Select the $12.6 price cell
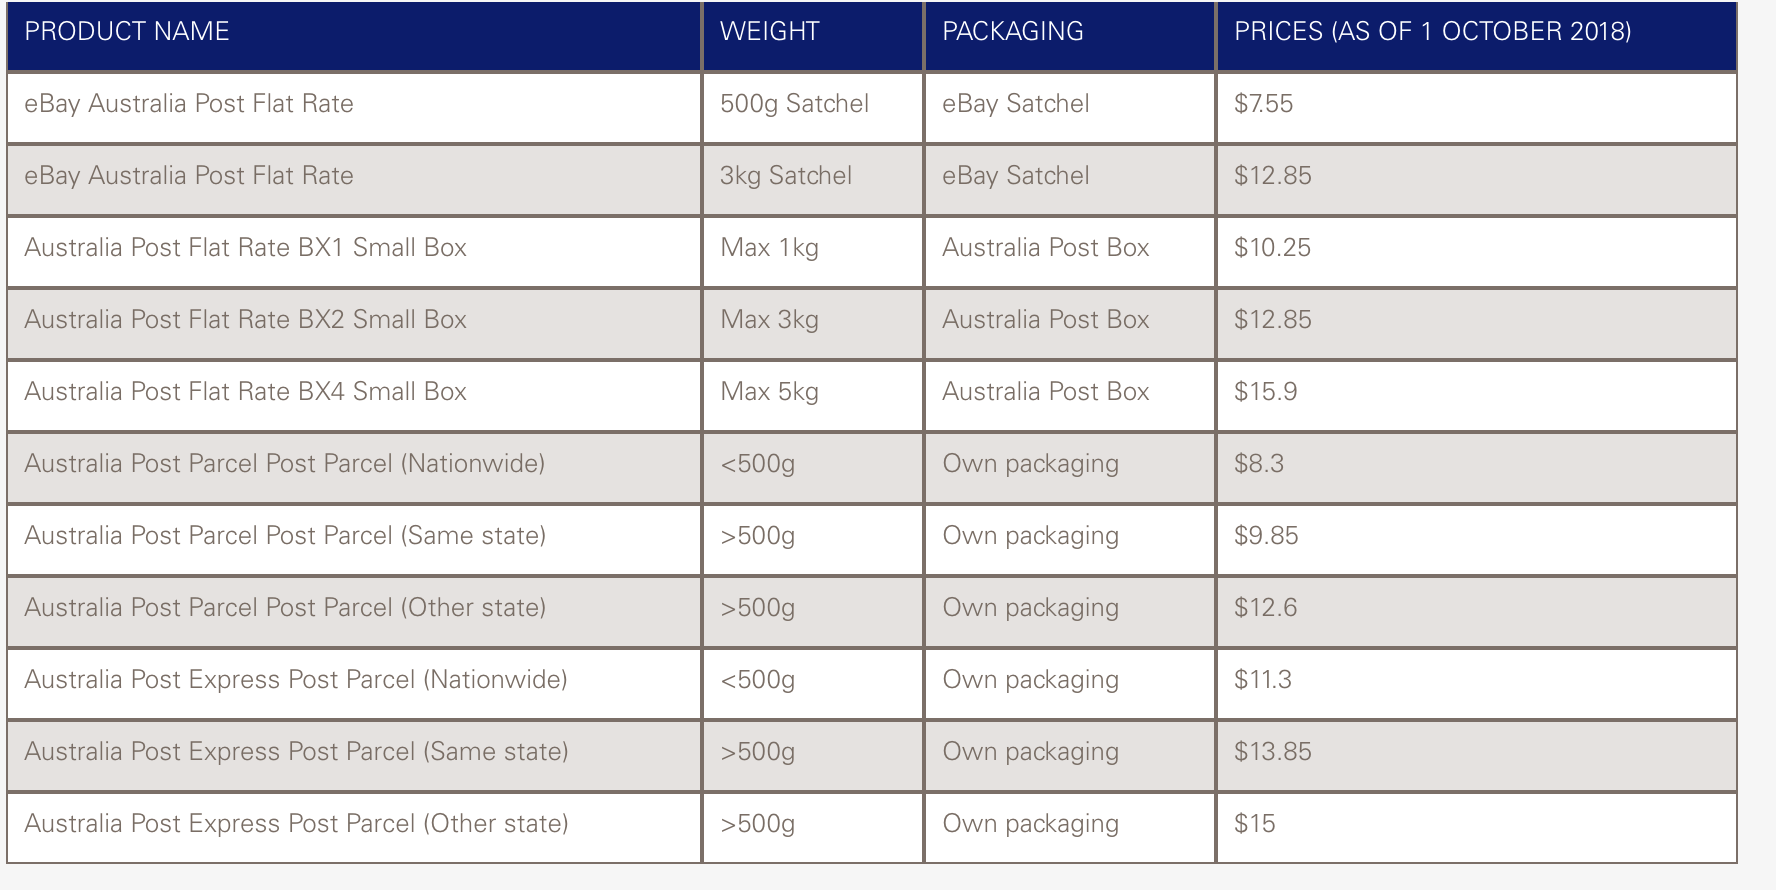The image size is (1776, 890). (1265, 608)
